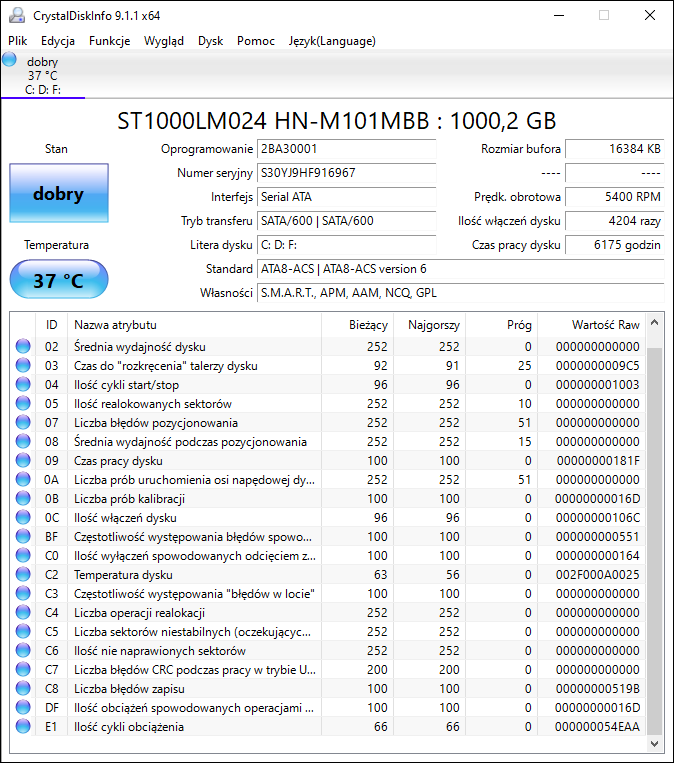Select 'Liczba błędów zapisu' attribute name

pos(129,689)
